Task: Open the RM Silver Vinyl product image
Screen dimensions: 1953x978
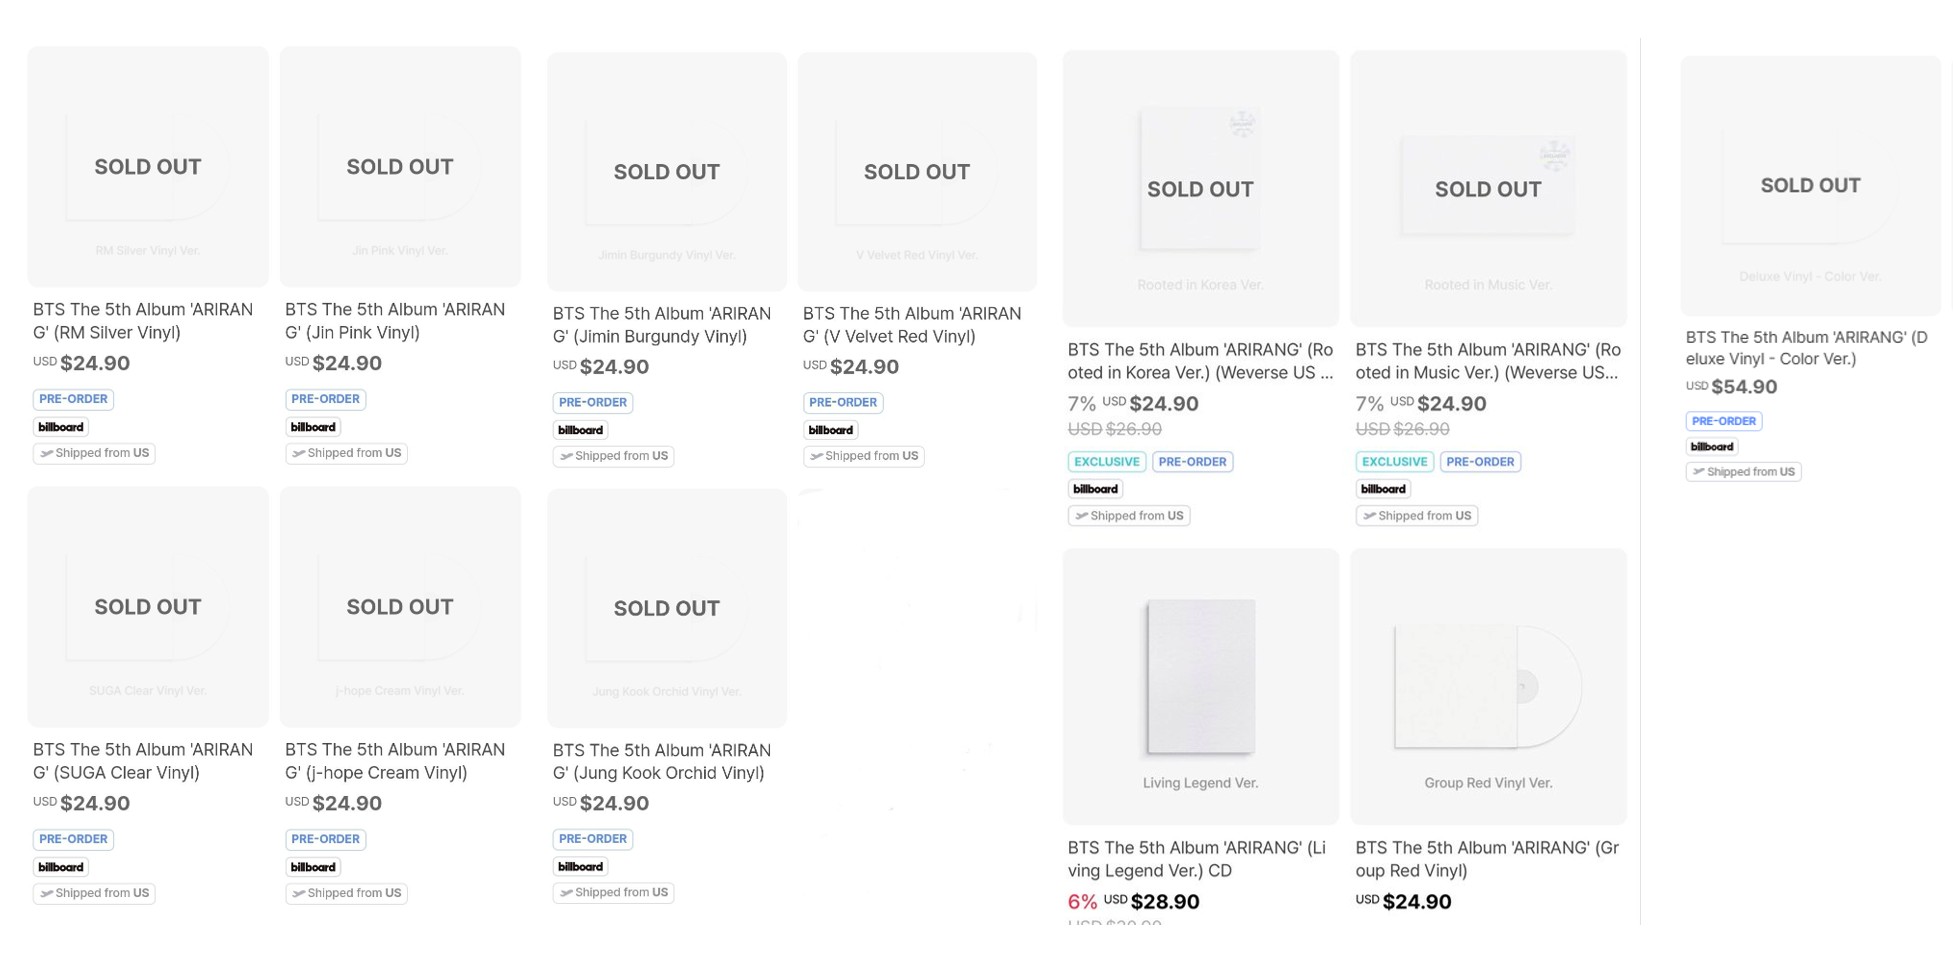Action: [x=148, y=167]
